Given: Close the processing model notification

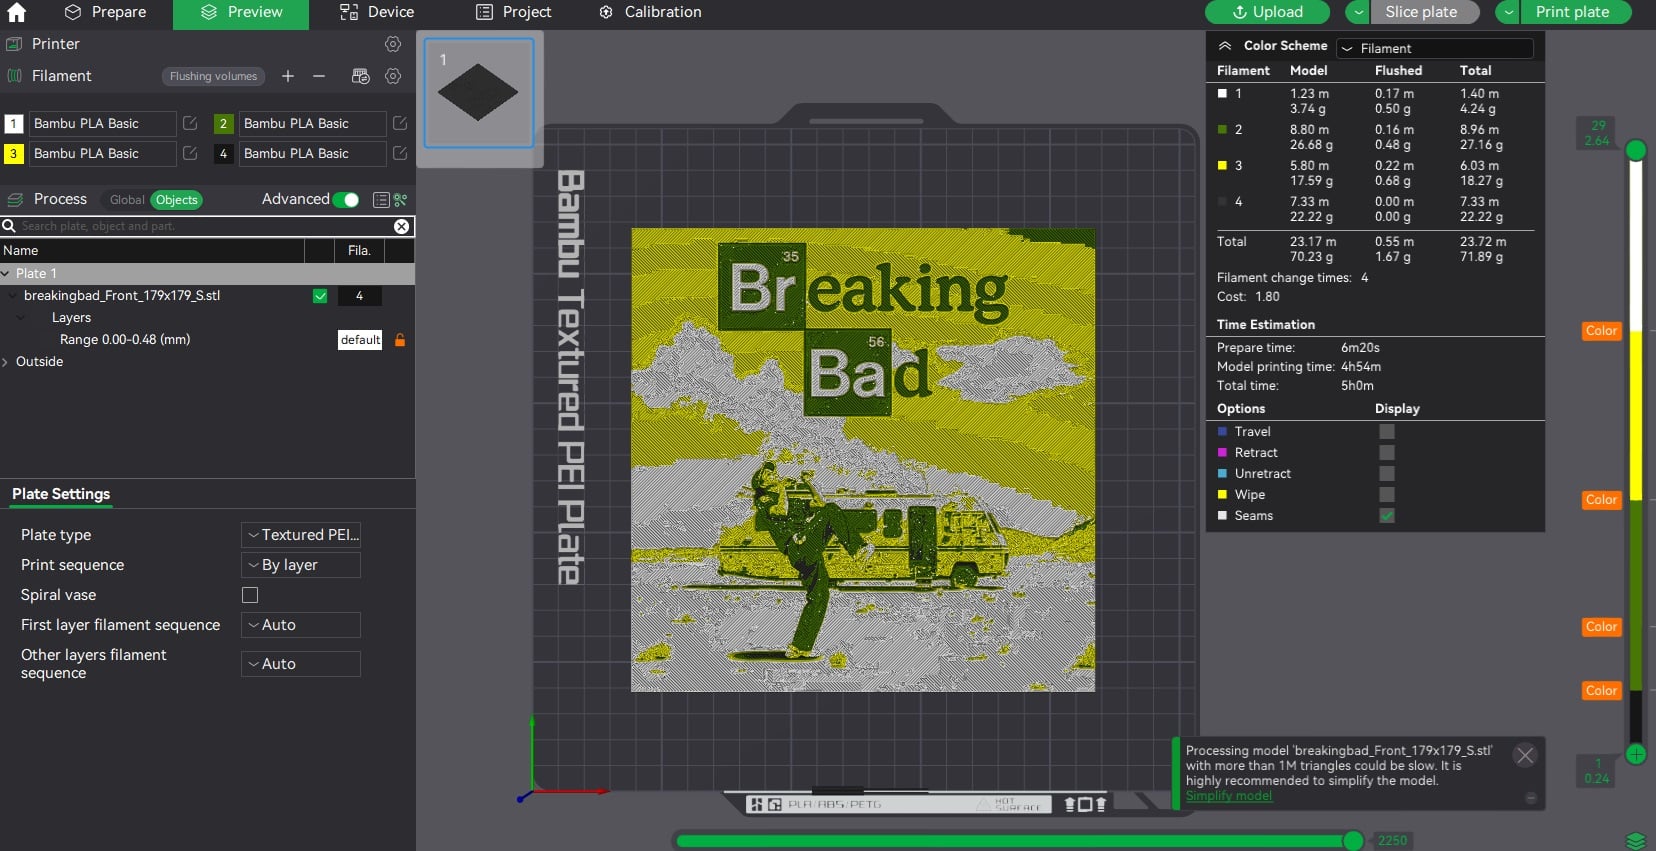Looking at the screenshot, I should point(1525,756).
